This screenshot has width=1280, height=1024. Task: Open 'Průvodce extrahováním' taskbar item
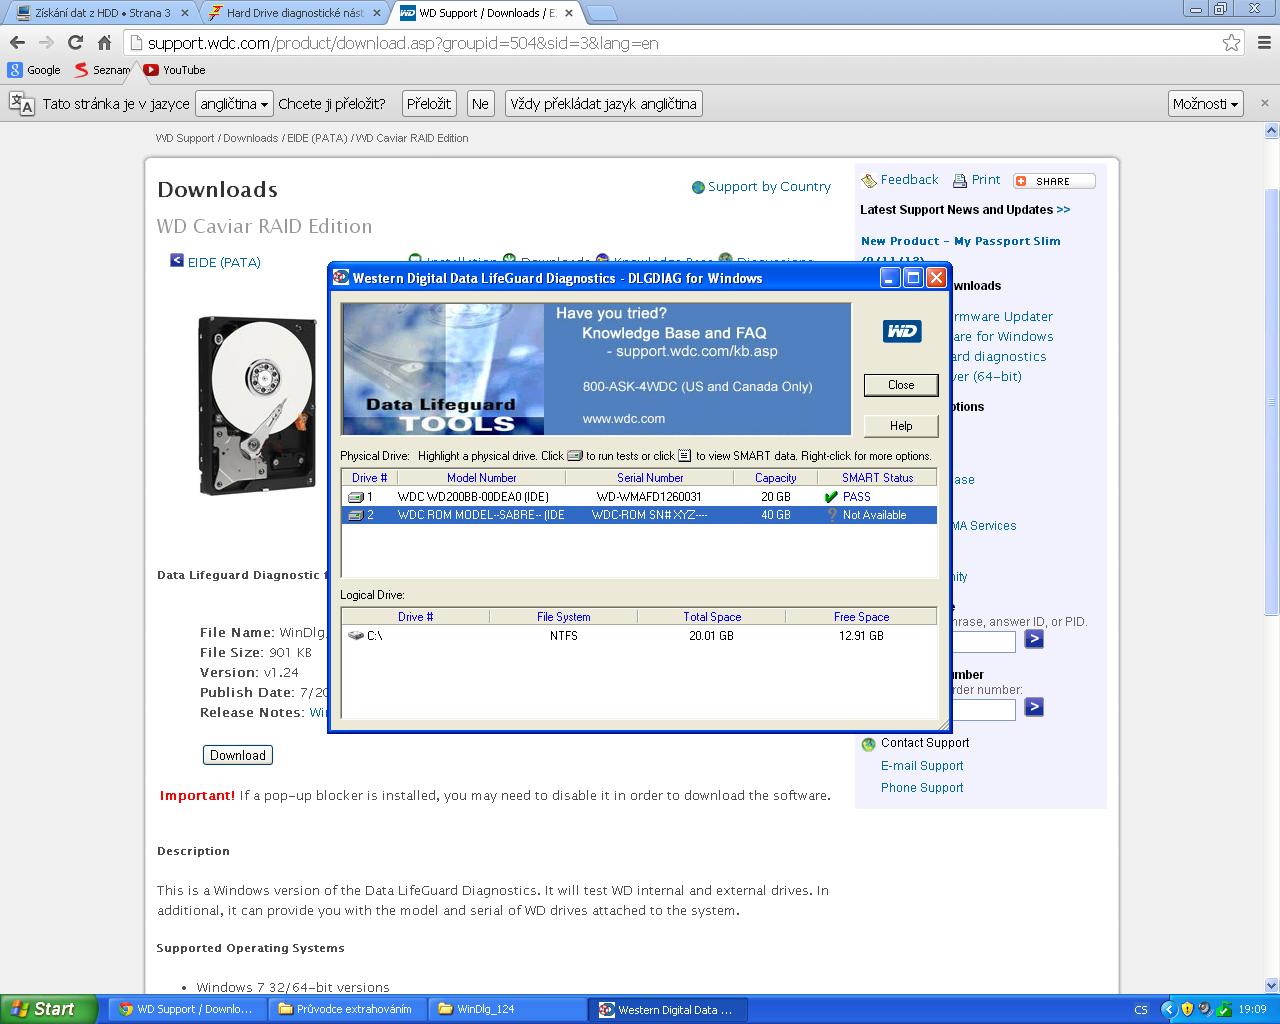coord(346,1009)
